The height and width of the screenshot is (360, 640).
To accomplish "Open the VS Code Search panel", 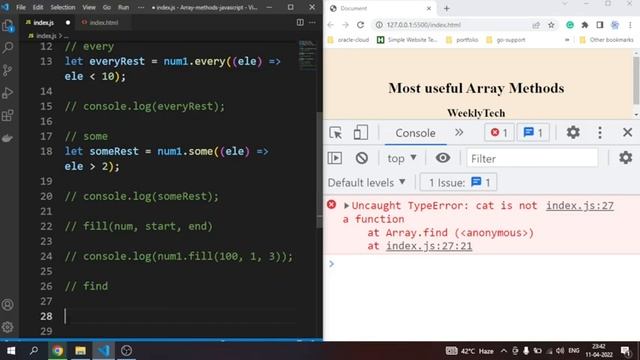I will tap(8, 48).
